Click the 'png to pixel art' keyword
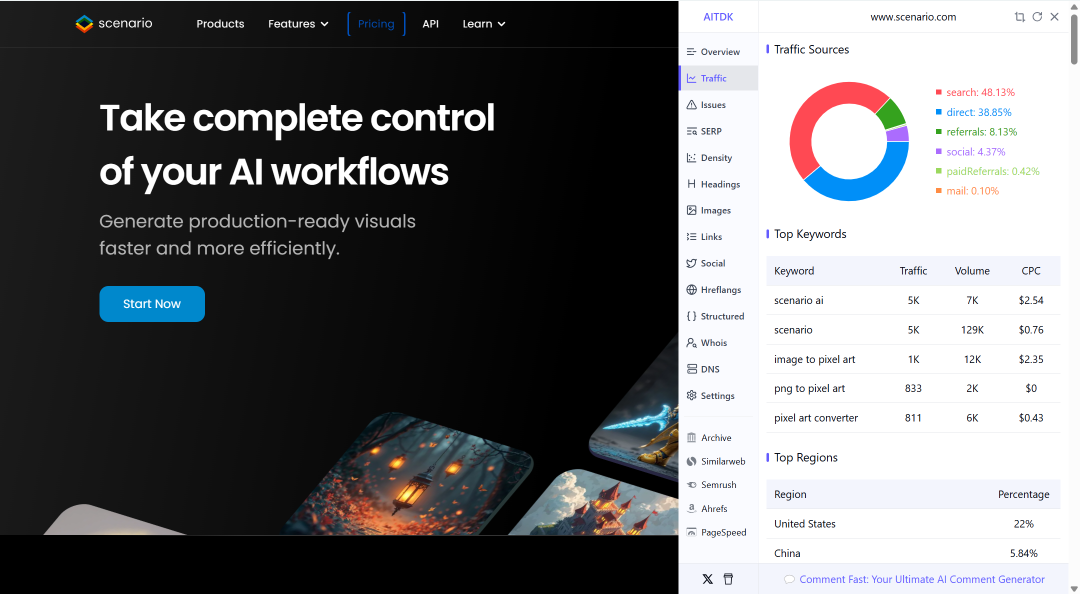Viewport: 1080px width, 594px height. tap(809, 389)
